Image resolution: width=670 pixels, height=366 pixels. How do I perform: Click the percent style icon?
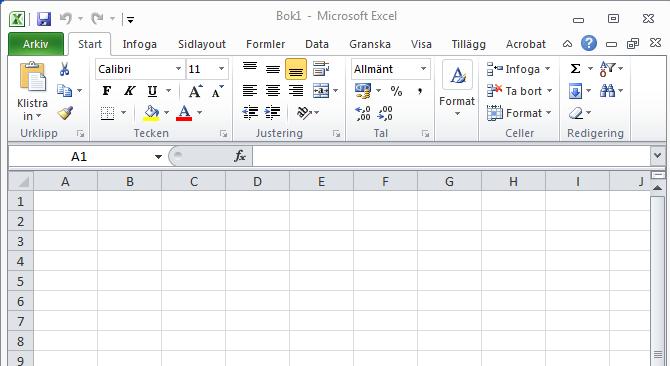pyautogui.click(x=396, y=91)
